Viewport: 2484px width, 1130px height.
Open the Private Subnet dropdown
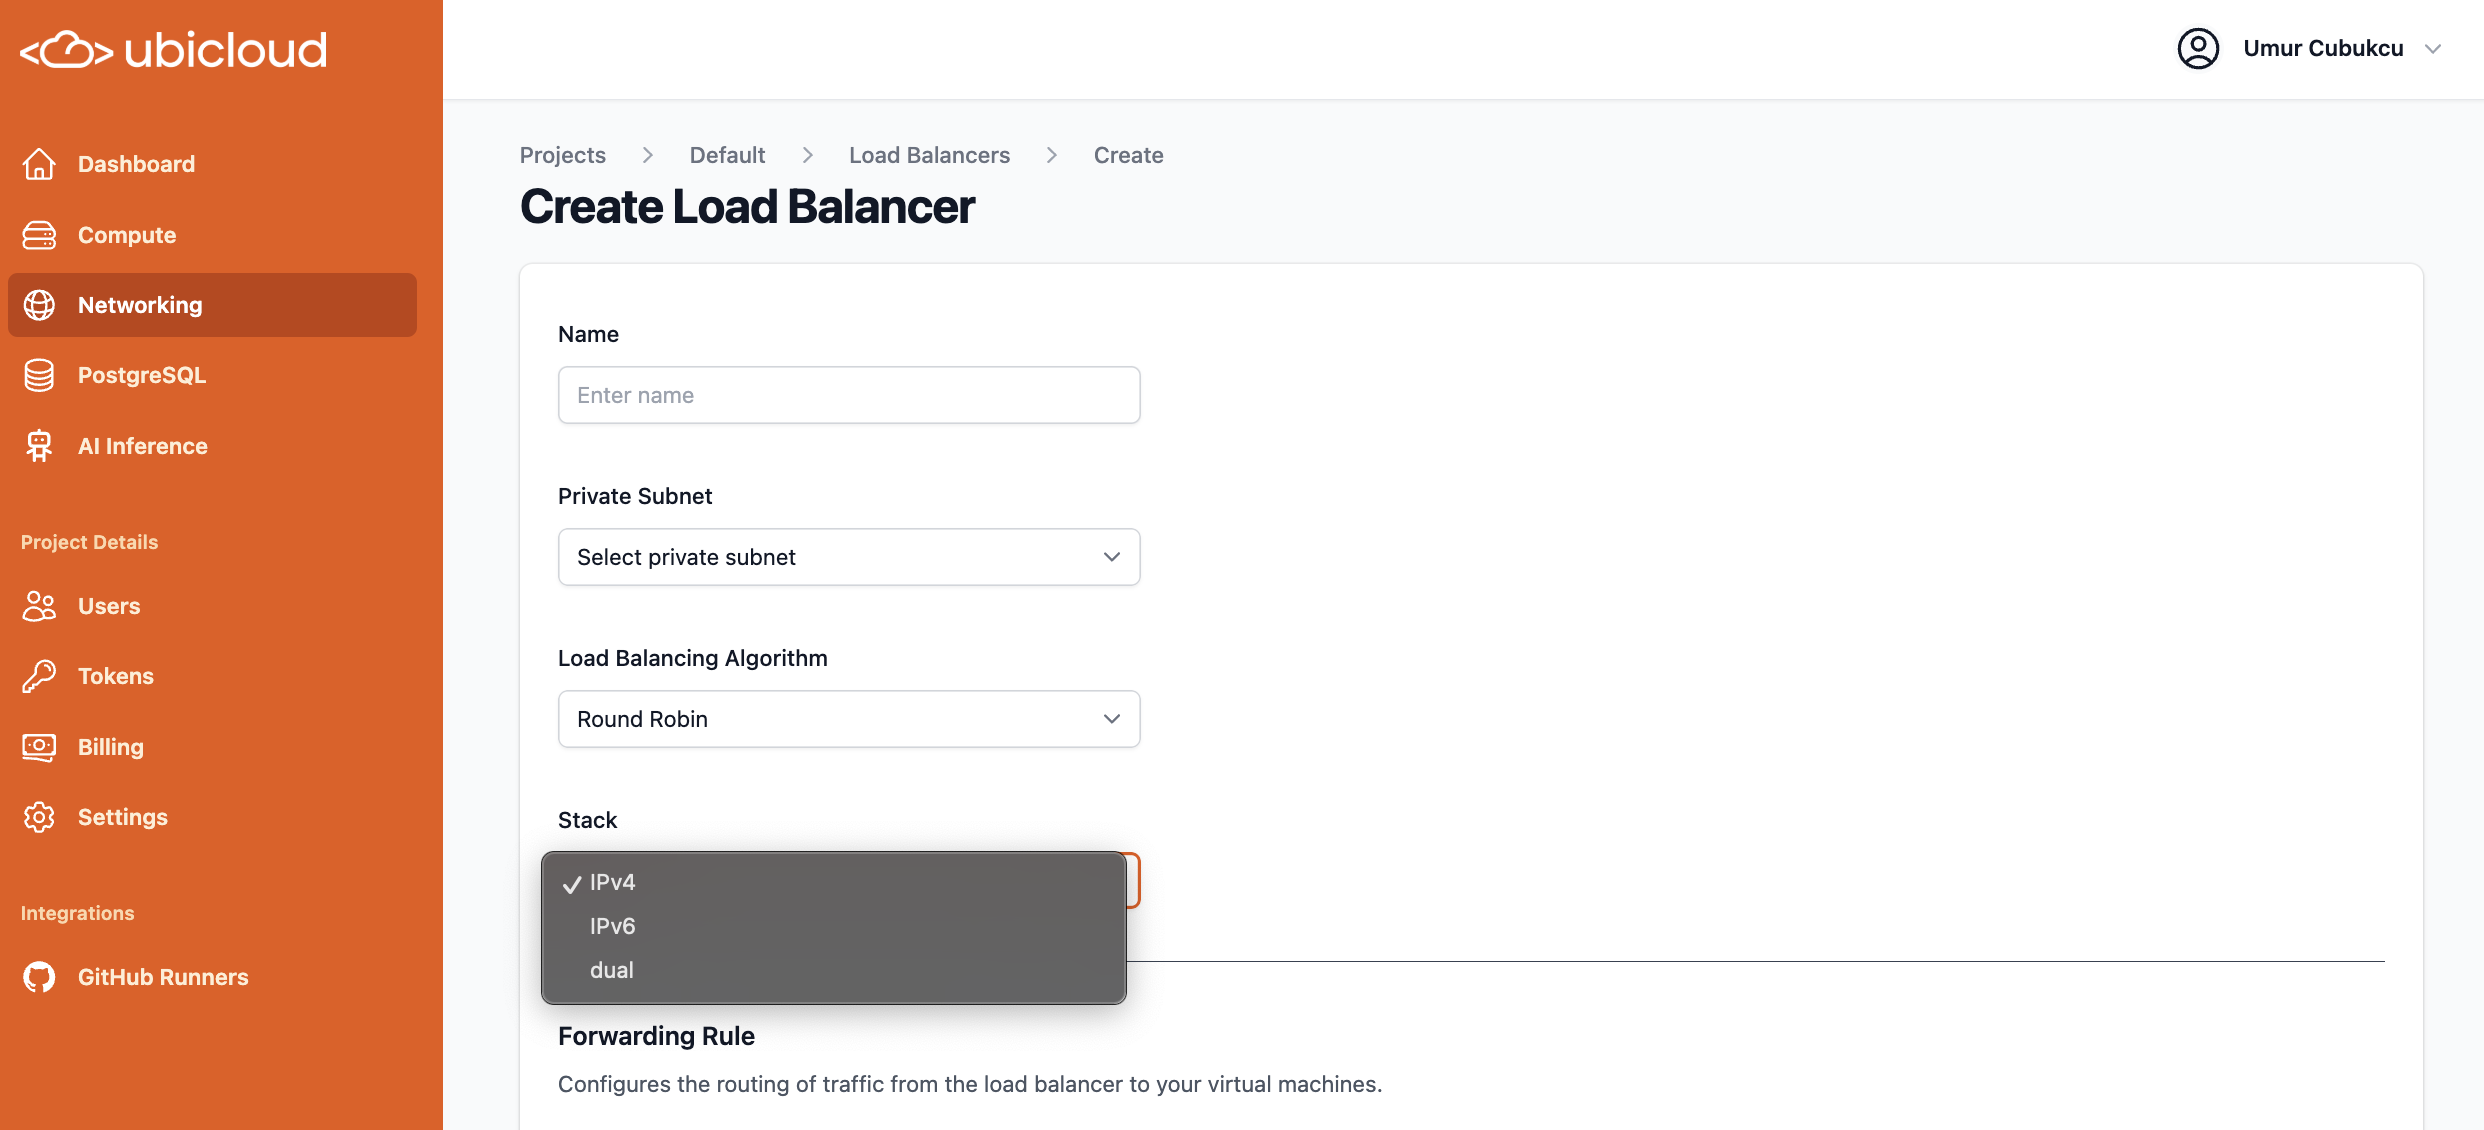click(848, 557)
